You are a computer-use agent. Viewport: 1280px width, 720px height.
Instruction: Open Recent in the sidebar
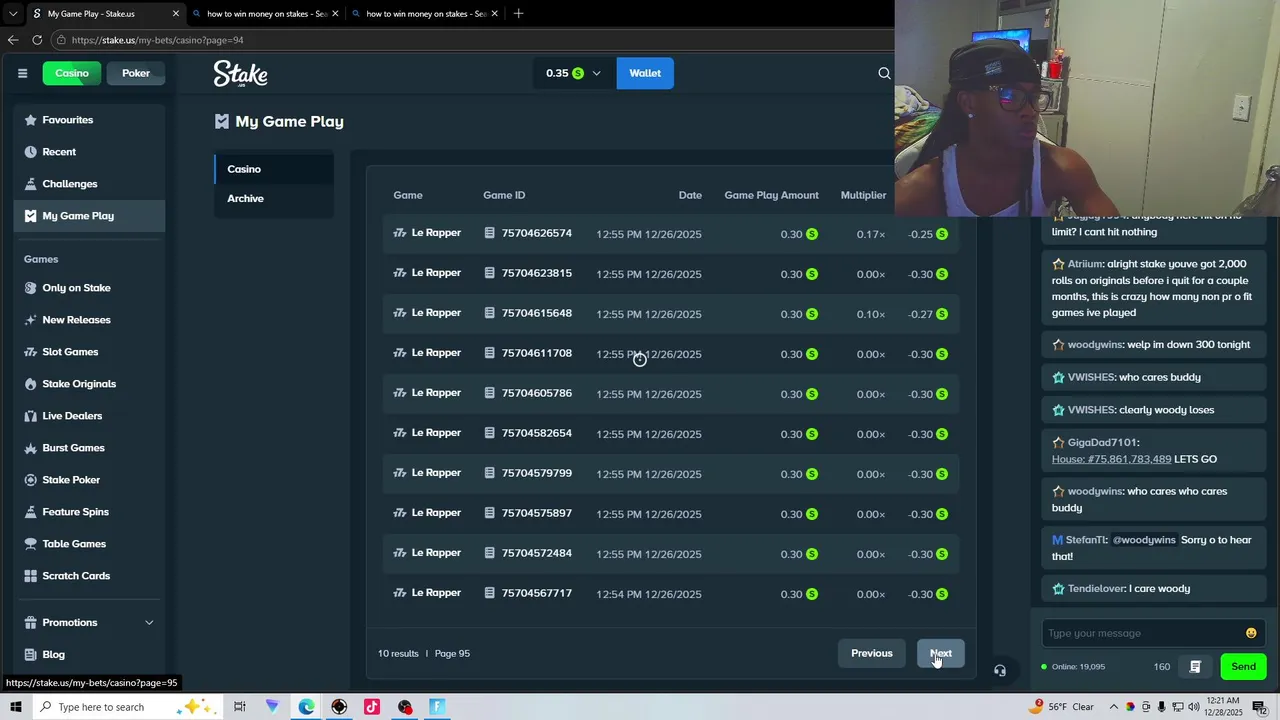click(x=90, y=152)
